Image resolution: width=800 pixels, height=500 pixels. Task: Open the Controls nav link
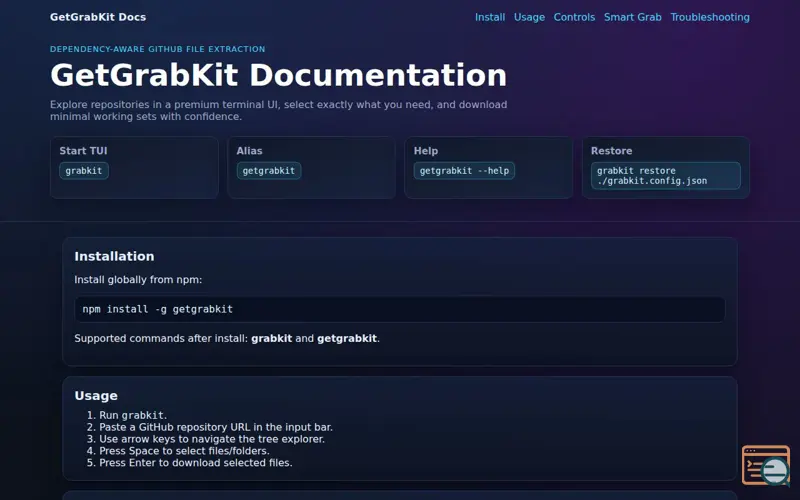[574, 17]
